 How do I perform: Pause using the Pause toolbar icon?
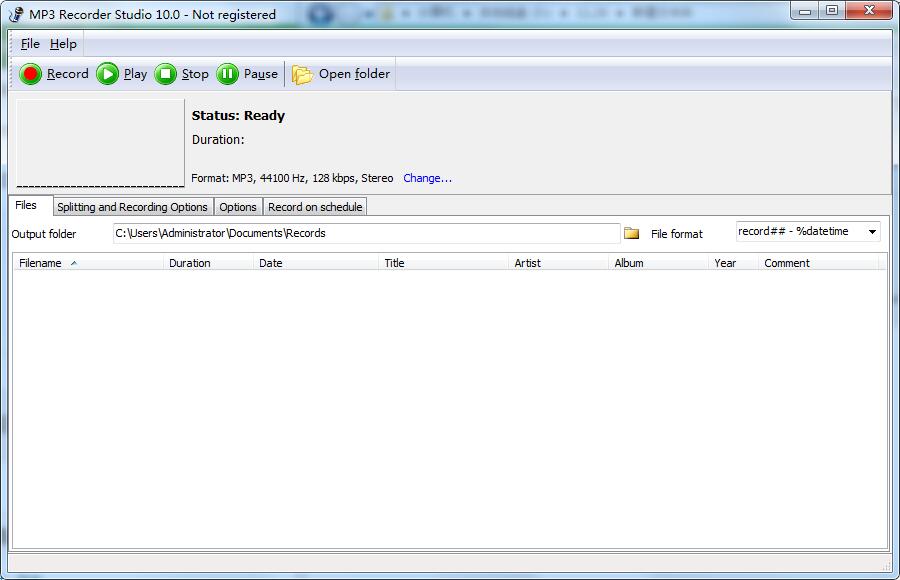pyautogui.click(x=228, y=74)
